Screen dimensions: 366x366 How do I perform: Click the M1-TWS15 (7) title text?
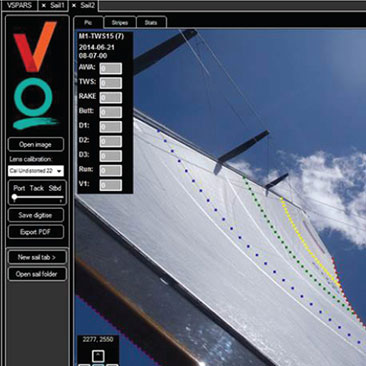click(101, 36)
